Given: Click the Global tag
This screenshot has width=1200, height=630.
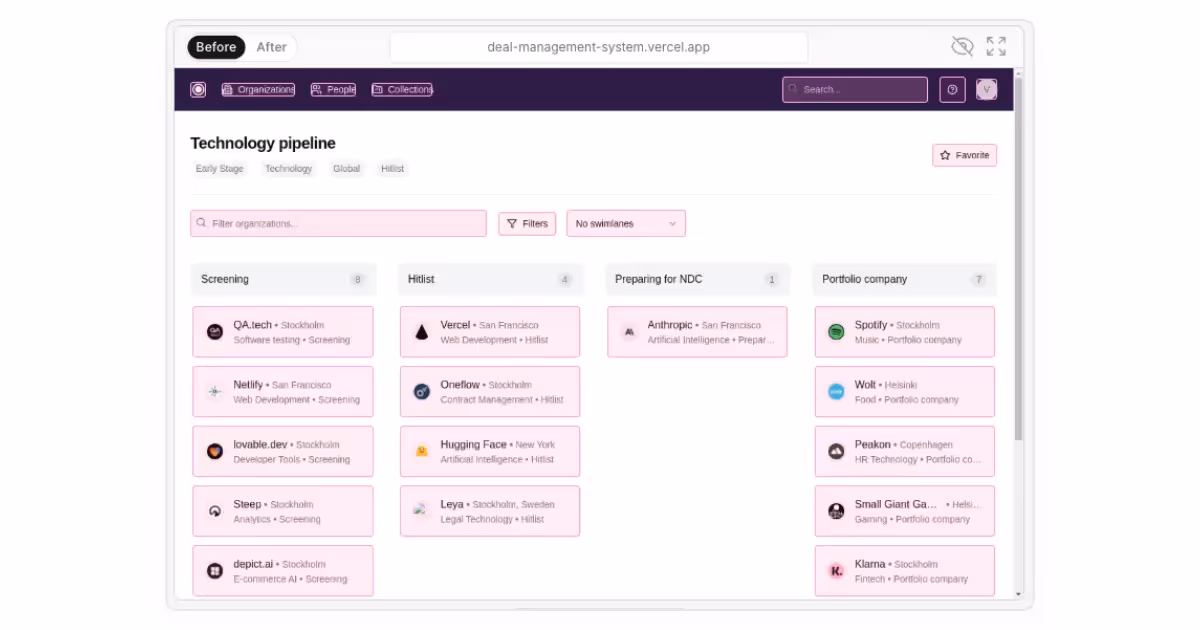Looking at the screenshot, I should pos(347,169).
